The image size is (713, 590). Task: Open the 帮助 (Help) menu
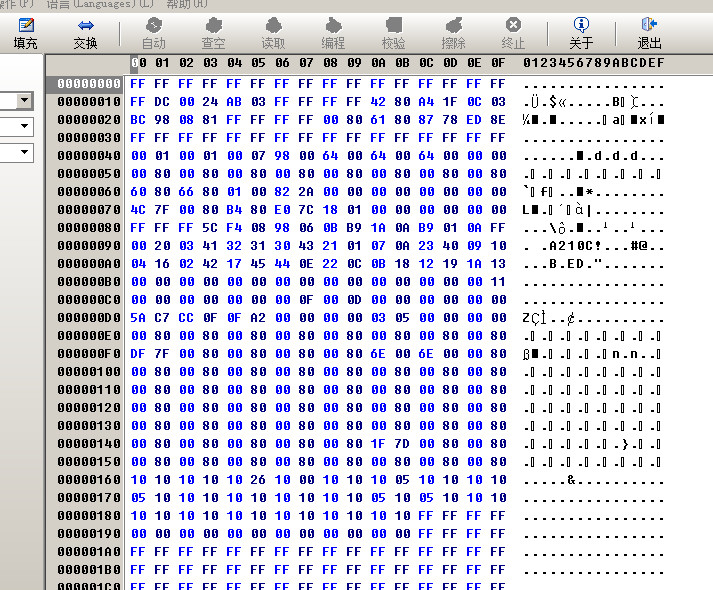pos(187,4)
